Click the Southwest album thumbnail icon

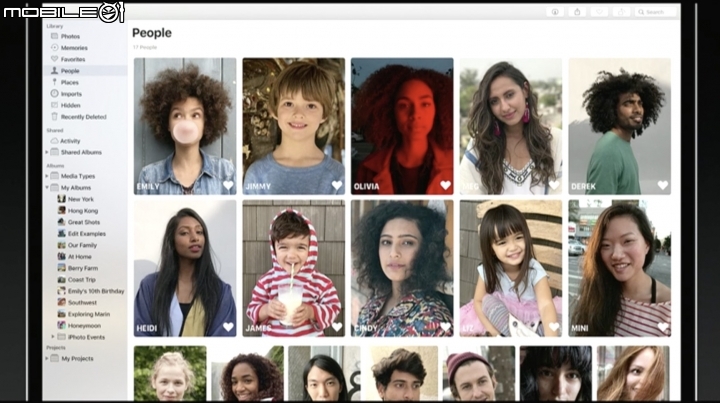click(x=62, y=302)
